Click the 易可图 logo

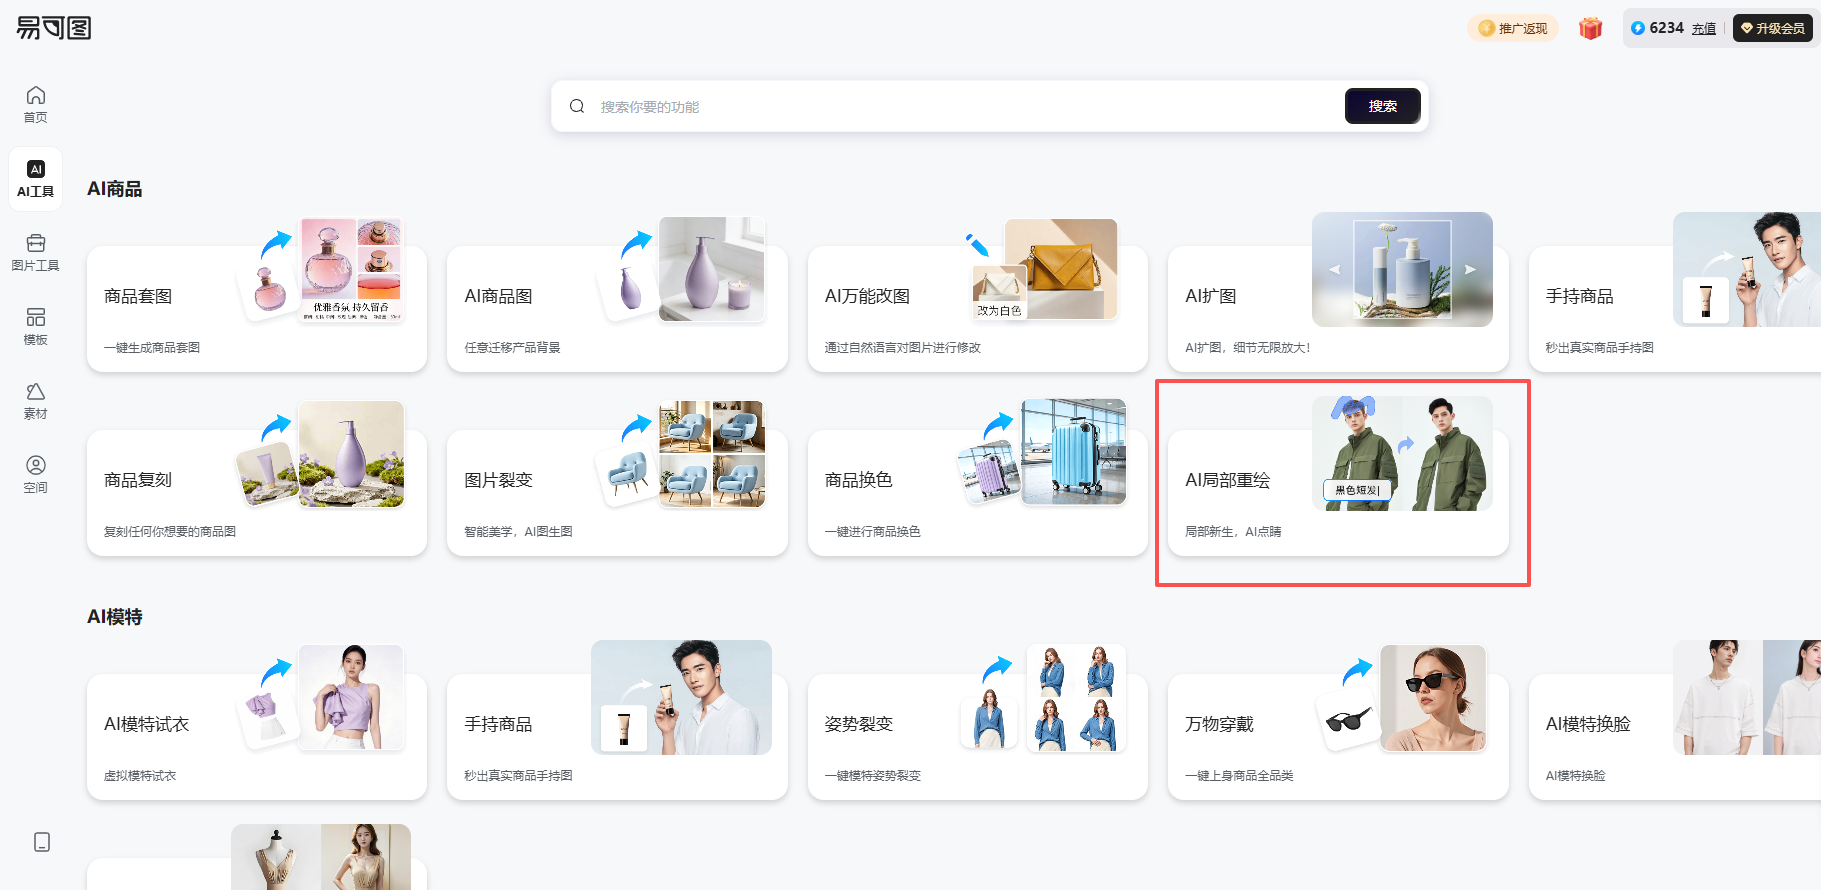point(54,28)
